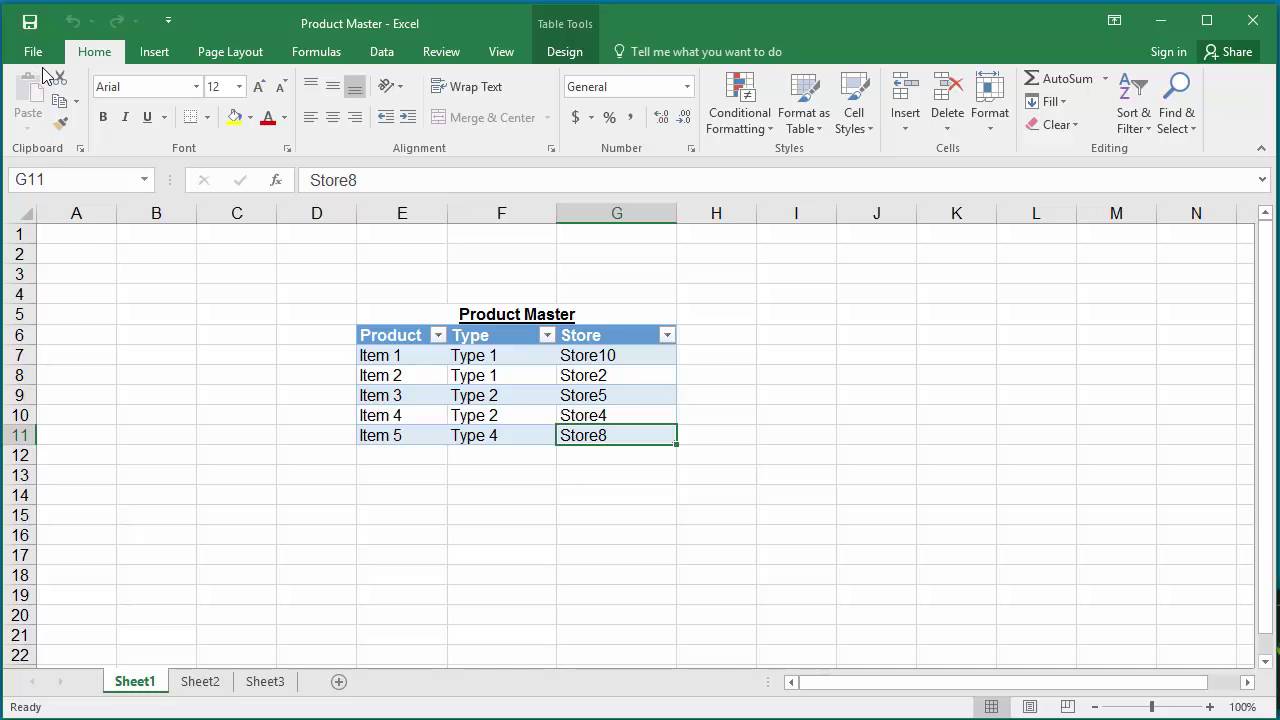Toggle Bottom Align button
Image resolution: width=1280 pixels, height=720 pixels.
355,86
